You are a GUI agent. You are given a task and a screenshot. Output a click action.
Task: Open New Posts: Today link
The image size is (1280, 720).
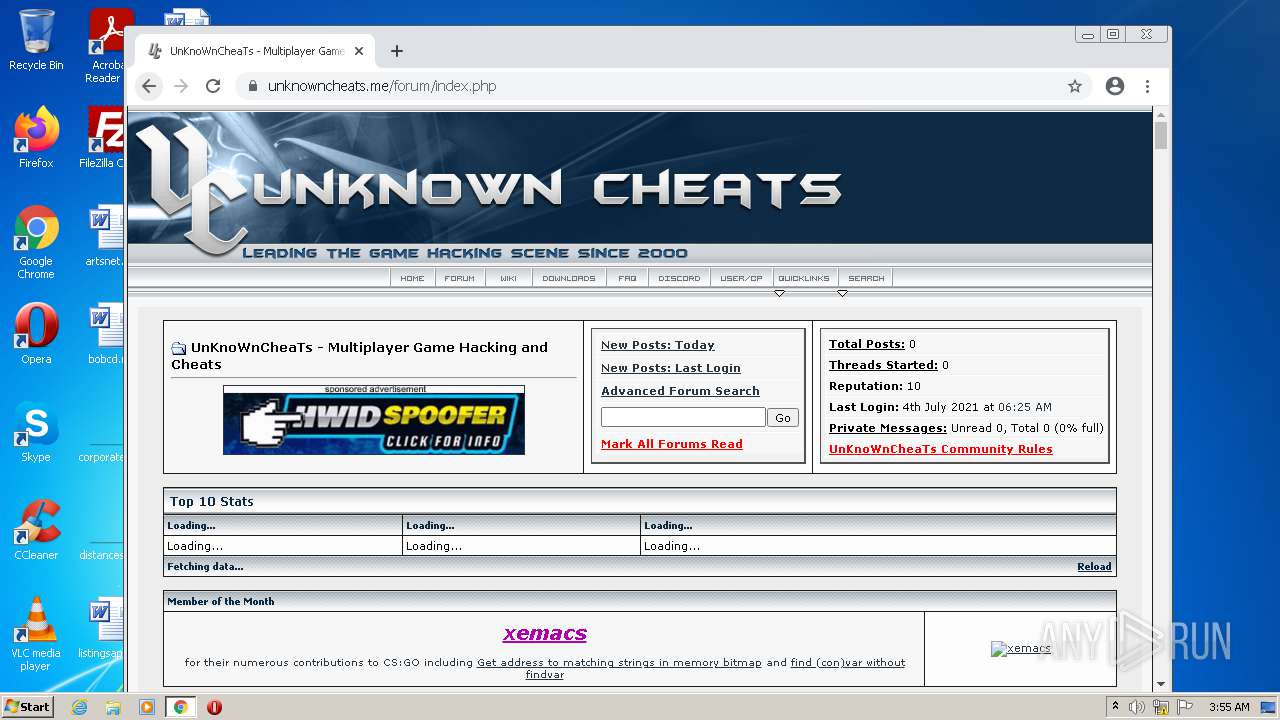tap(658, 345)
